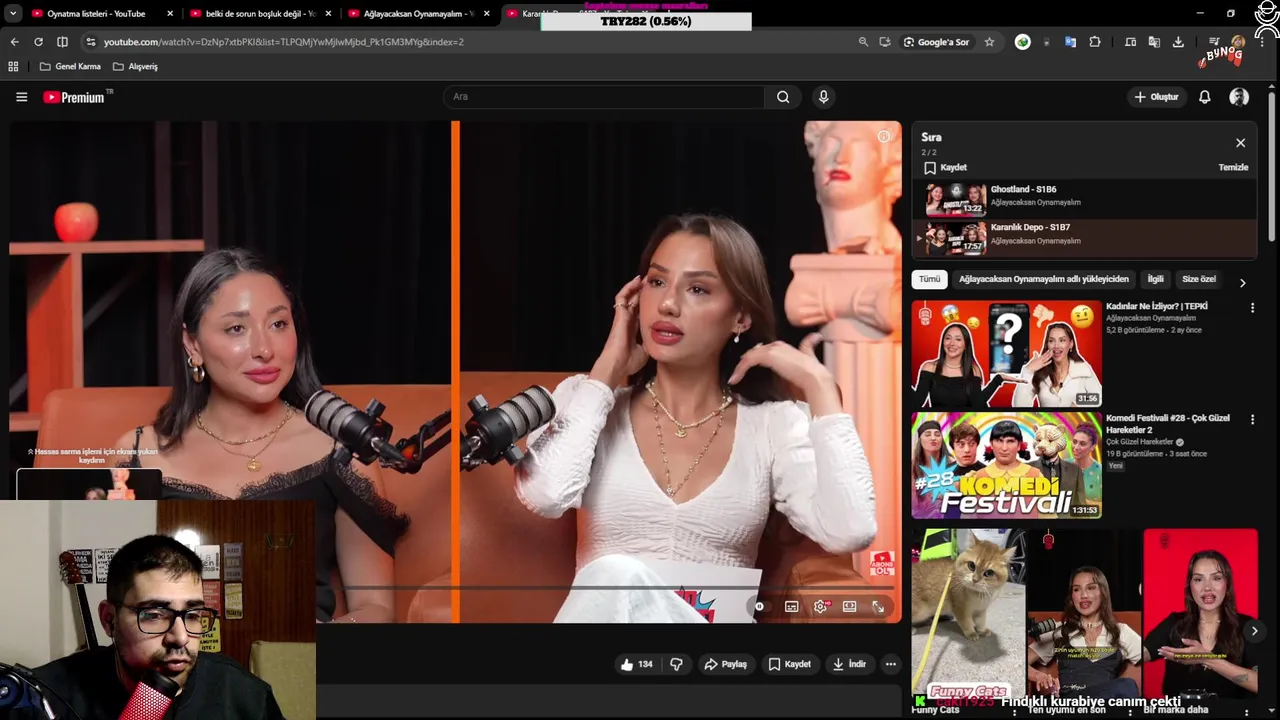Open player settings gear with HD badge

click(x=821, y=606)
